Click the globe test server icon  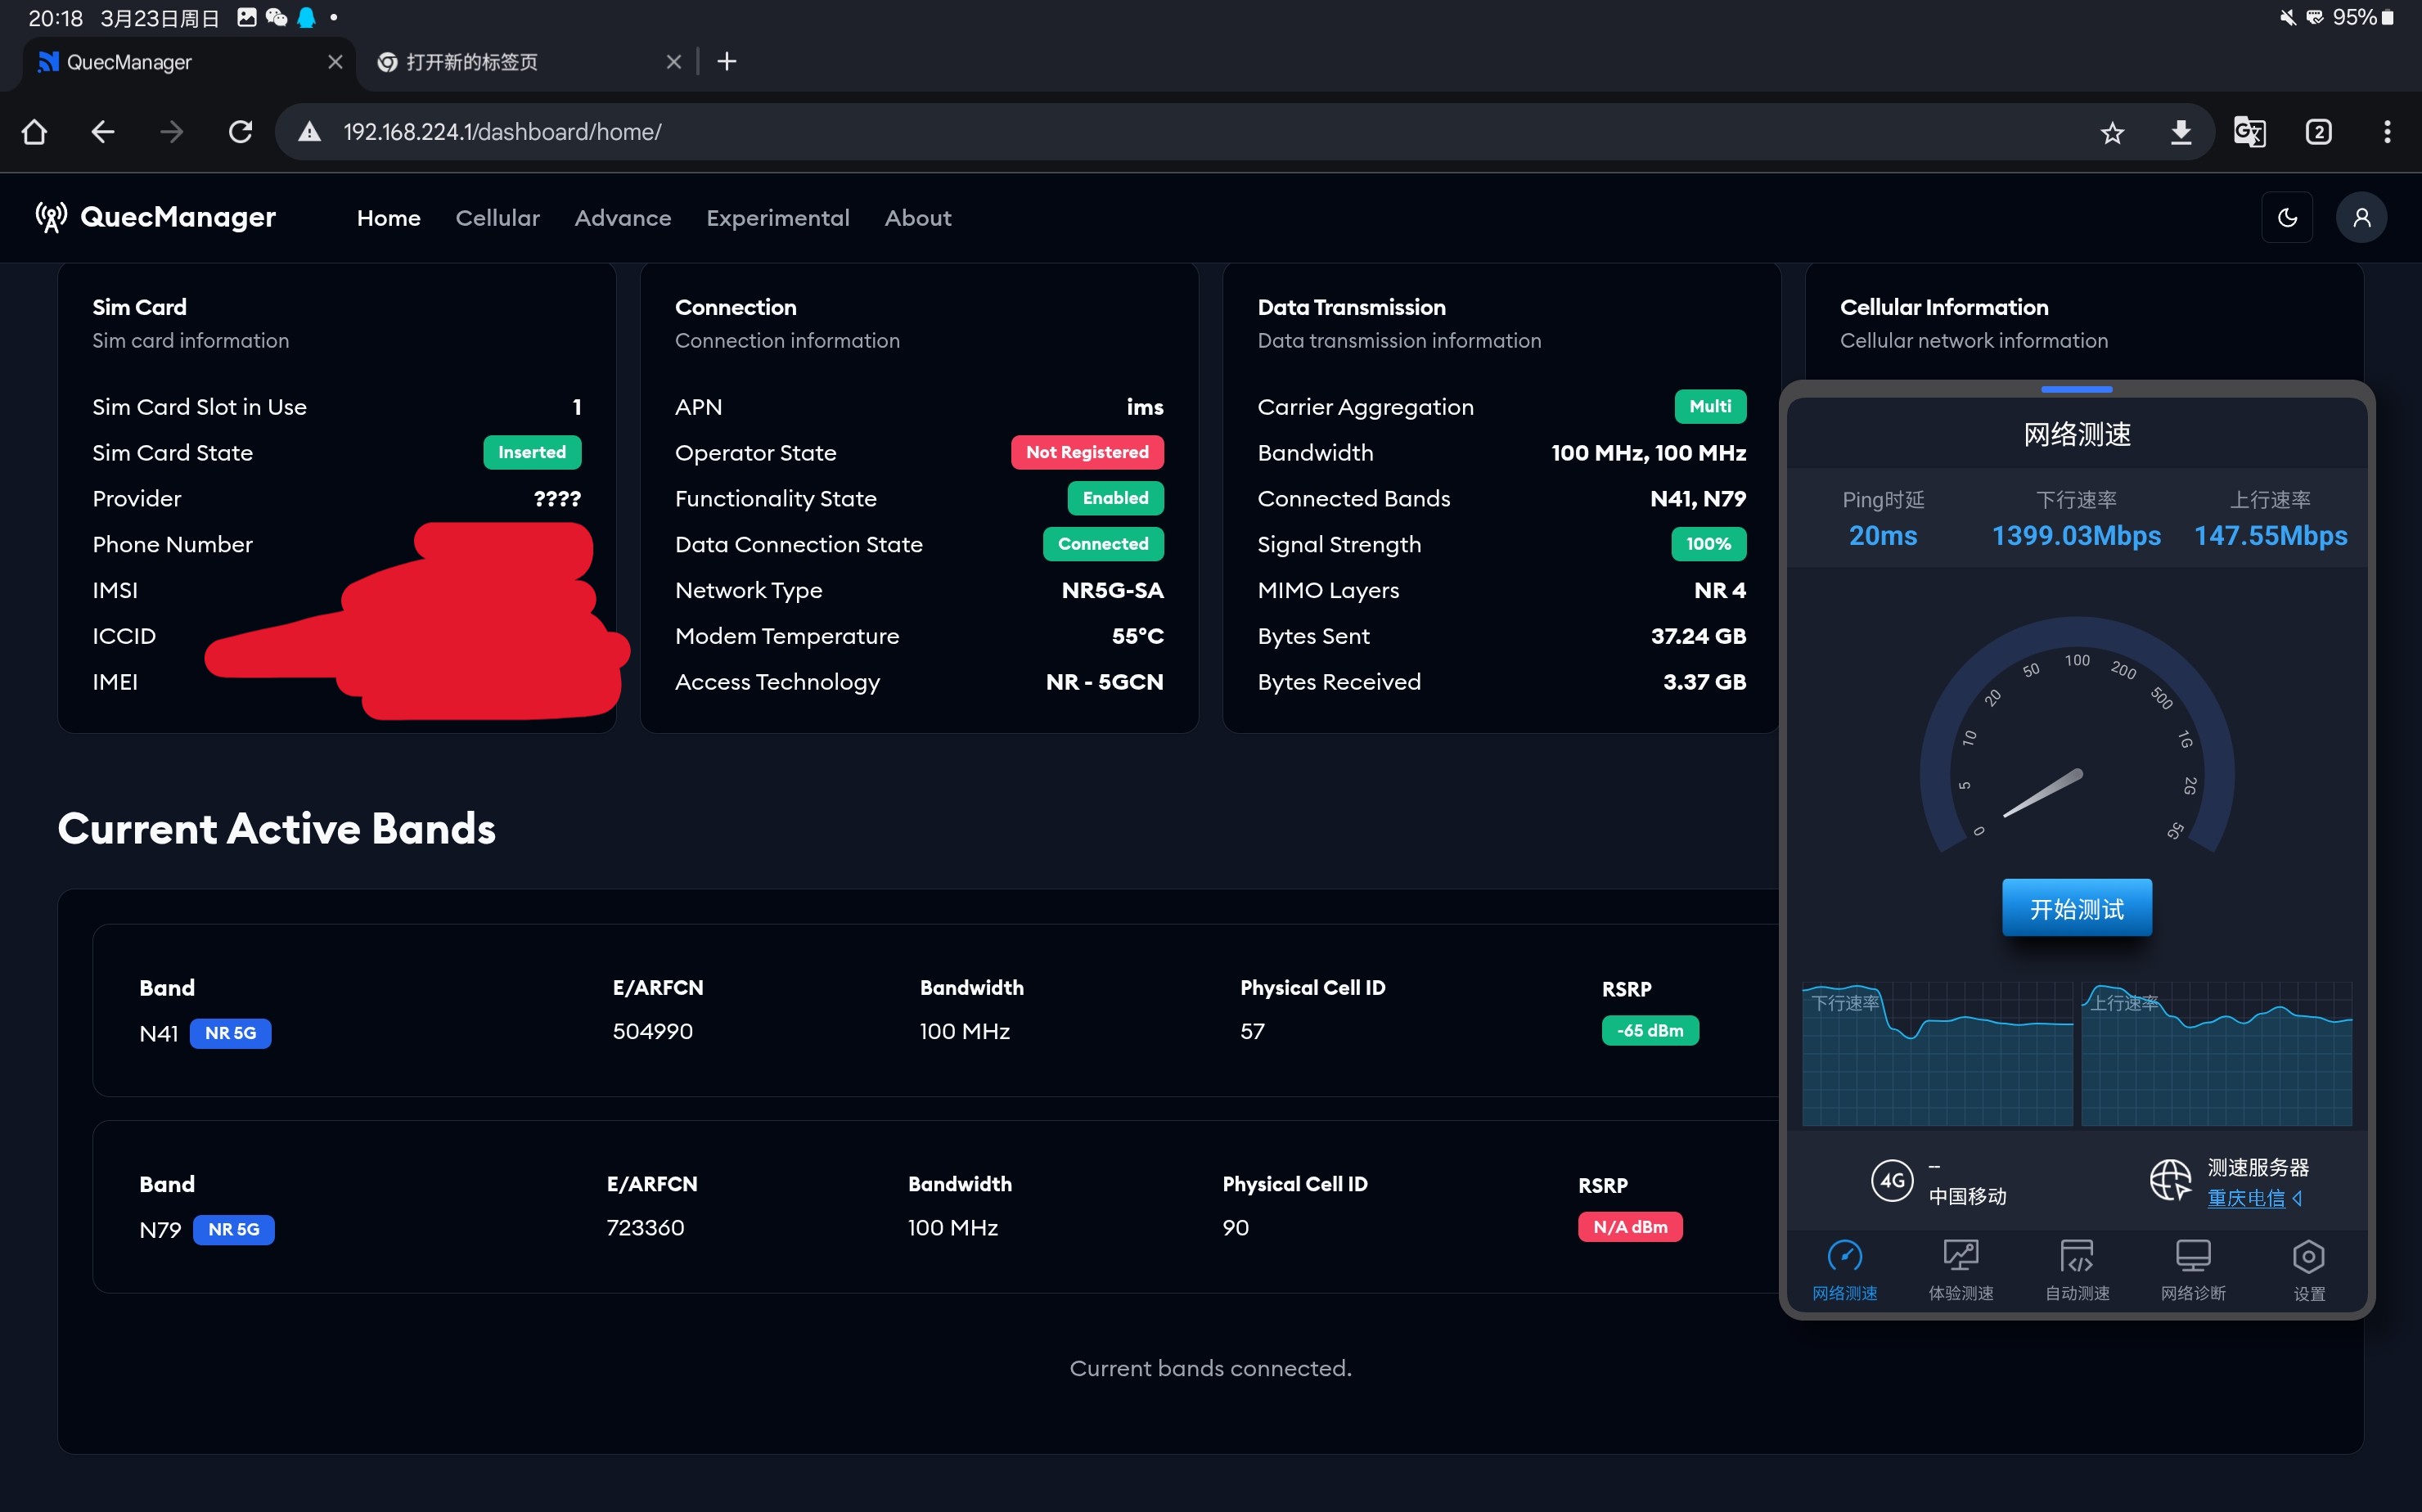(x=2171, y=1181)
